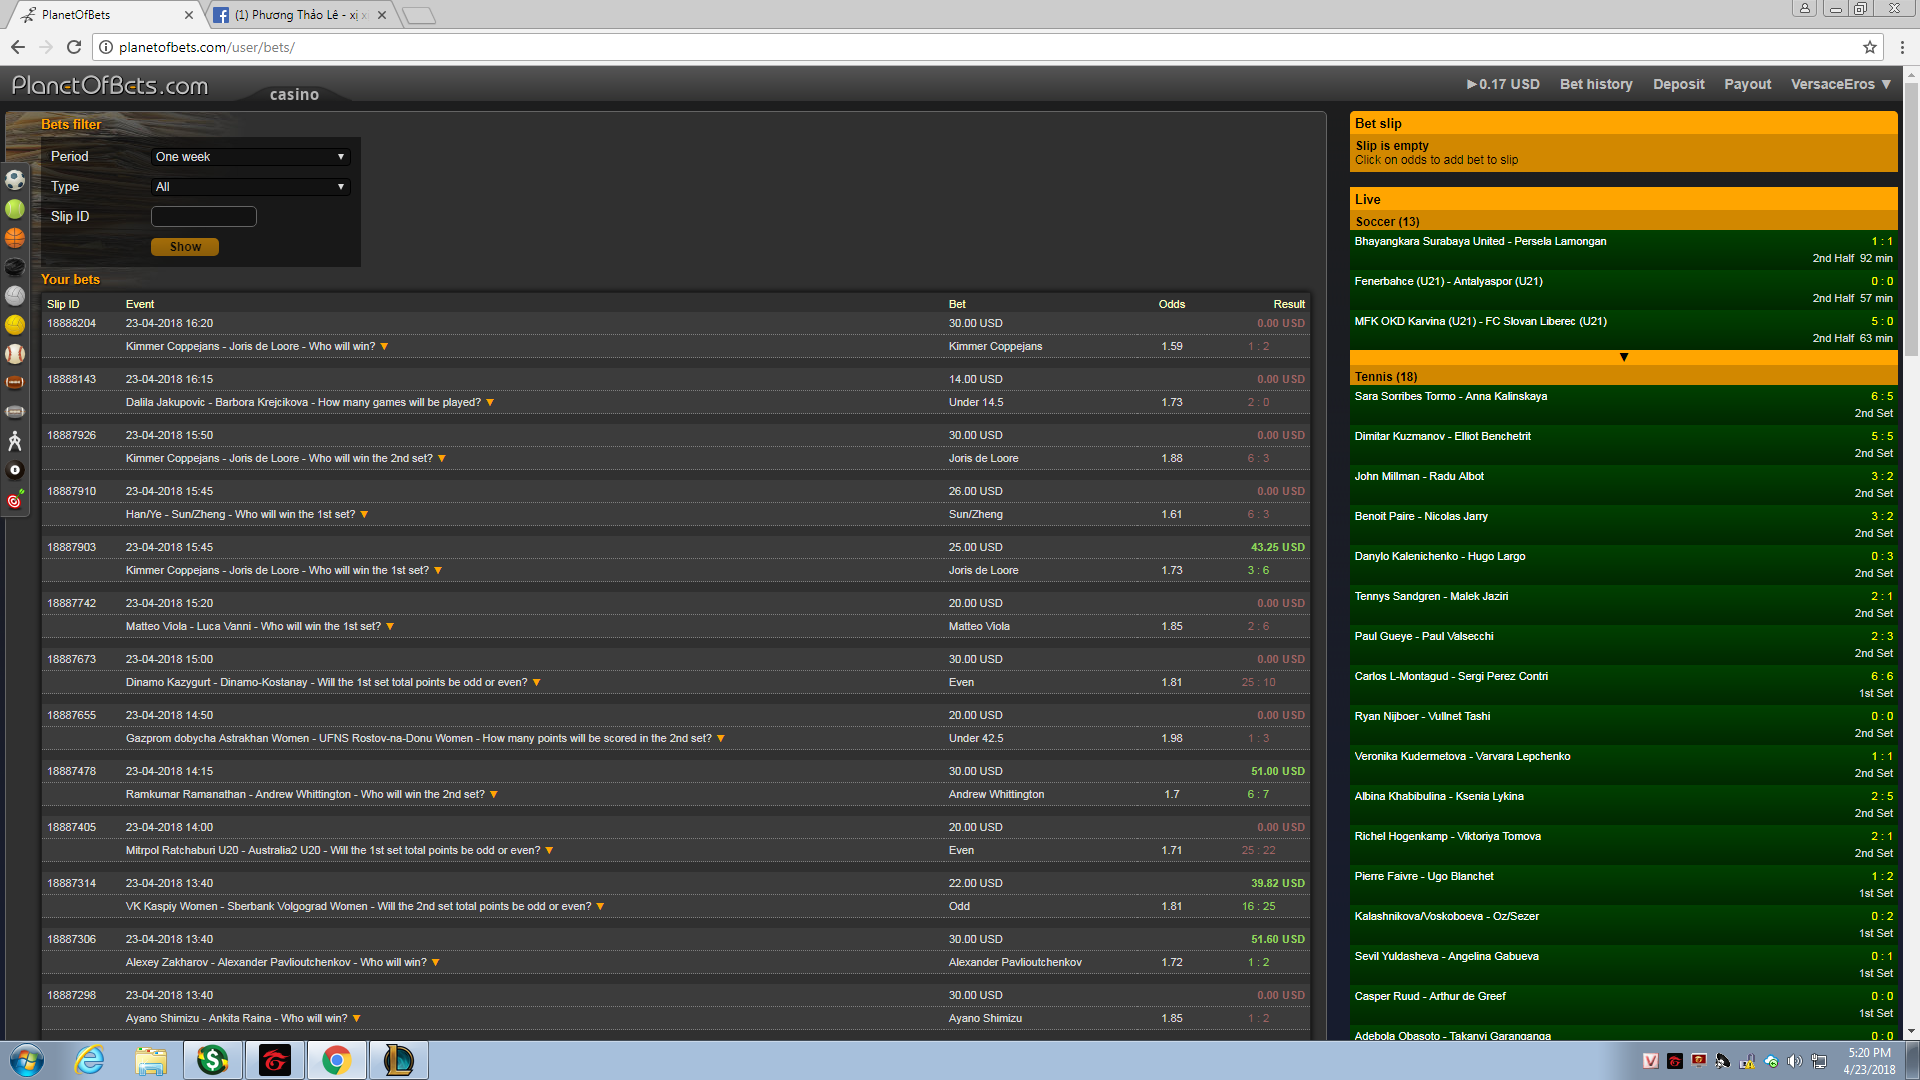1920x1080 pixels.
Task: Open a new browser tab
Action: pos(419,15)
